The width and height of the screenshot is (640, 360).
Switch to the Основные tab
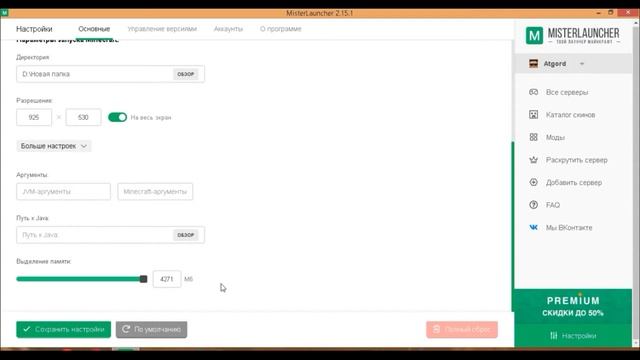click(x=94, y=29)
